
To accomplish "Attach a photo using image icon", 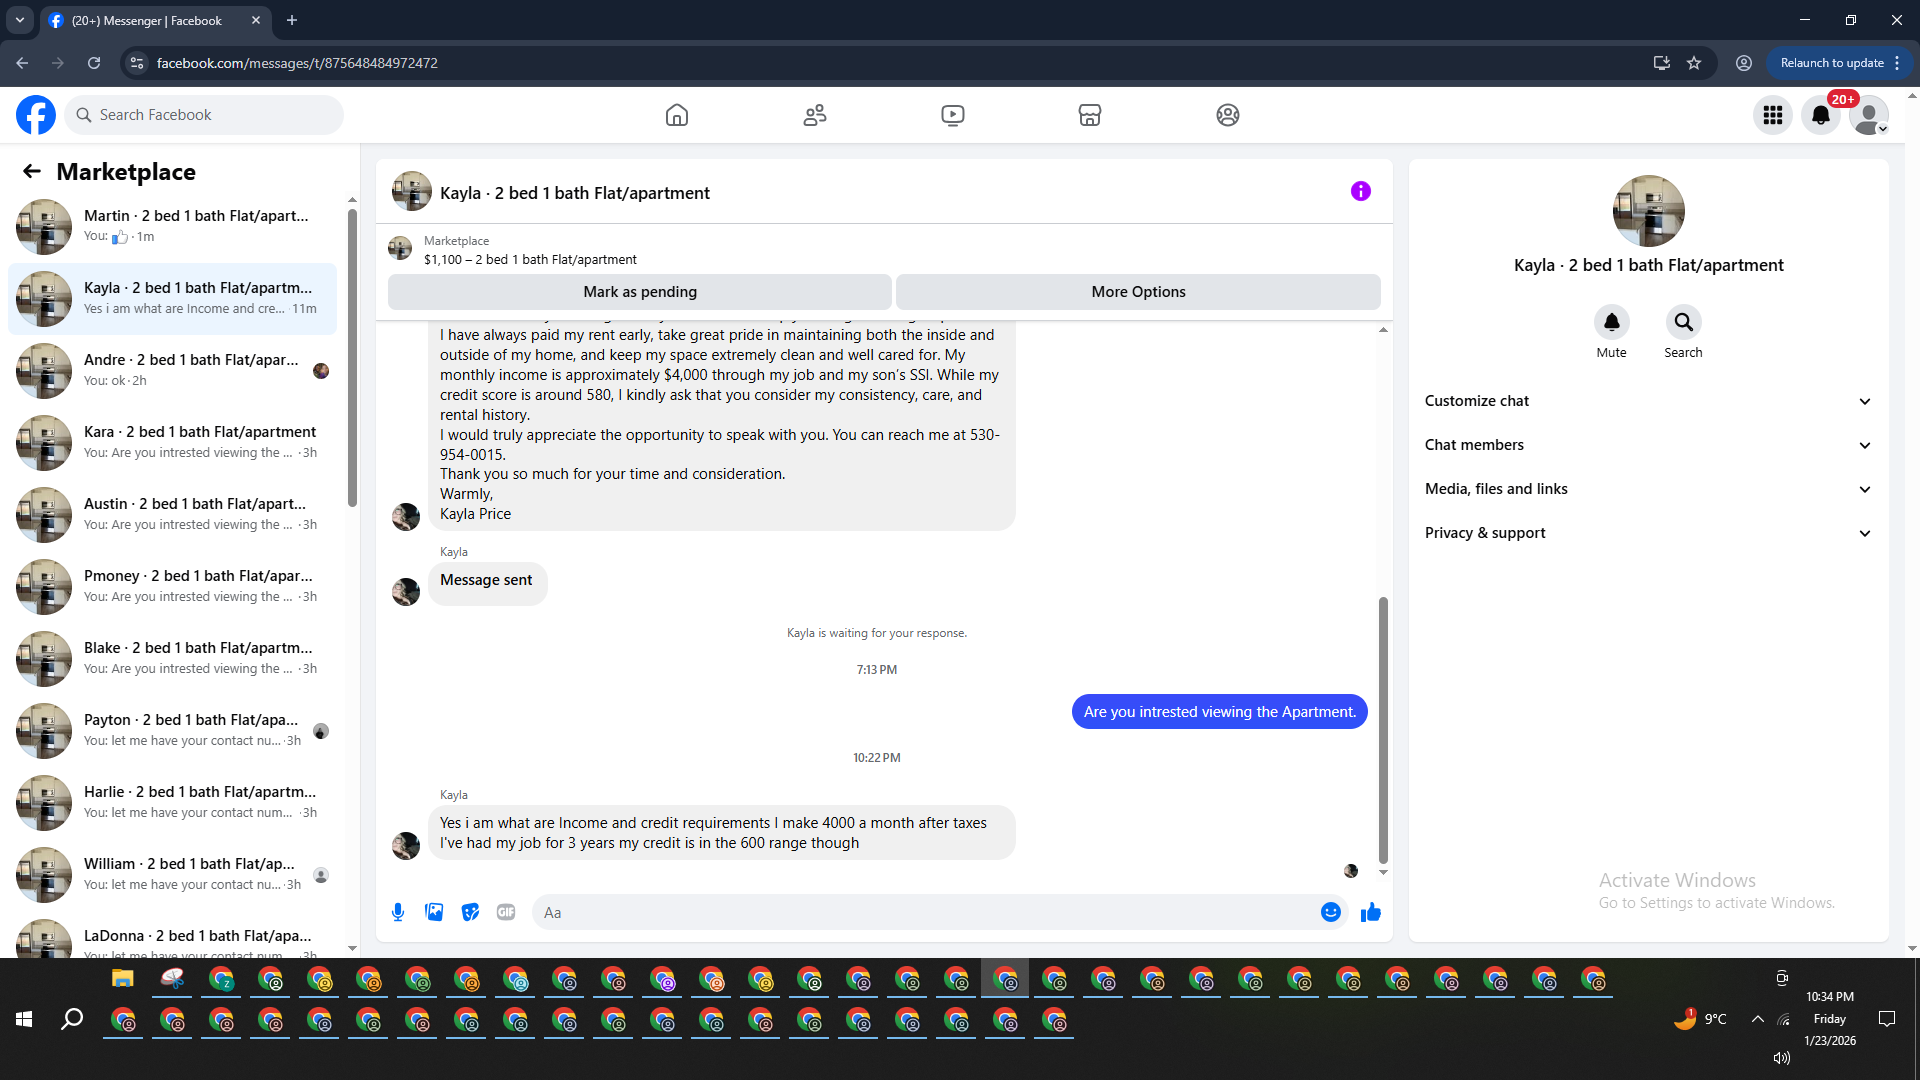I will [x=434, y=912].
